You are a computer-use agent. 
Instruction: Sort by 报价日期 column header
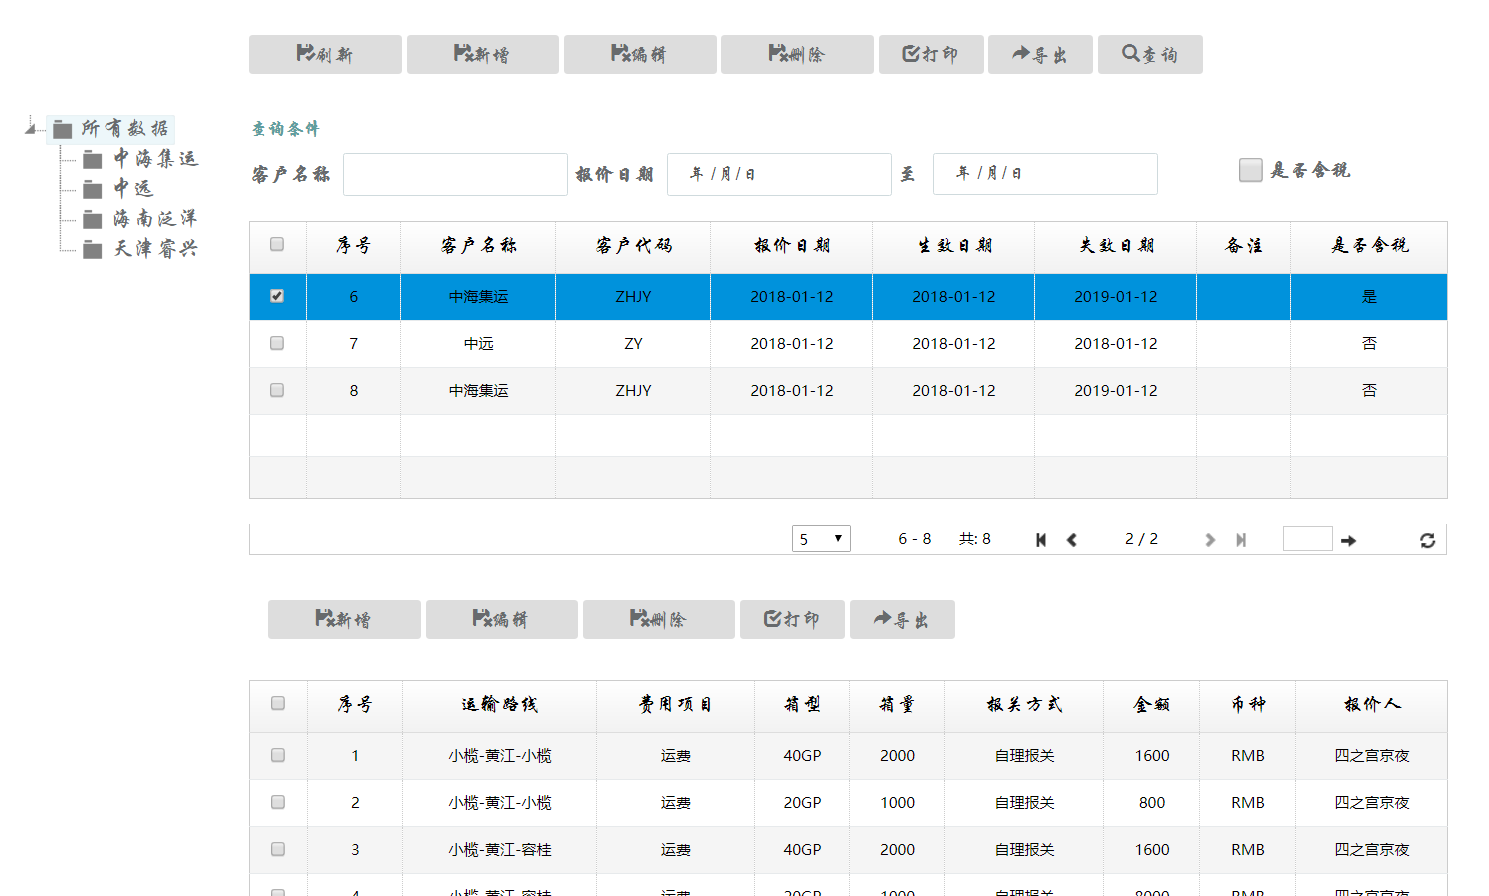[792, 246]
